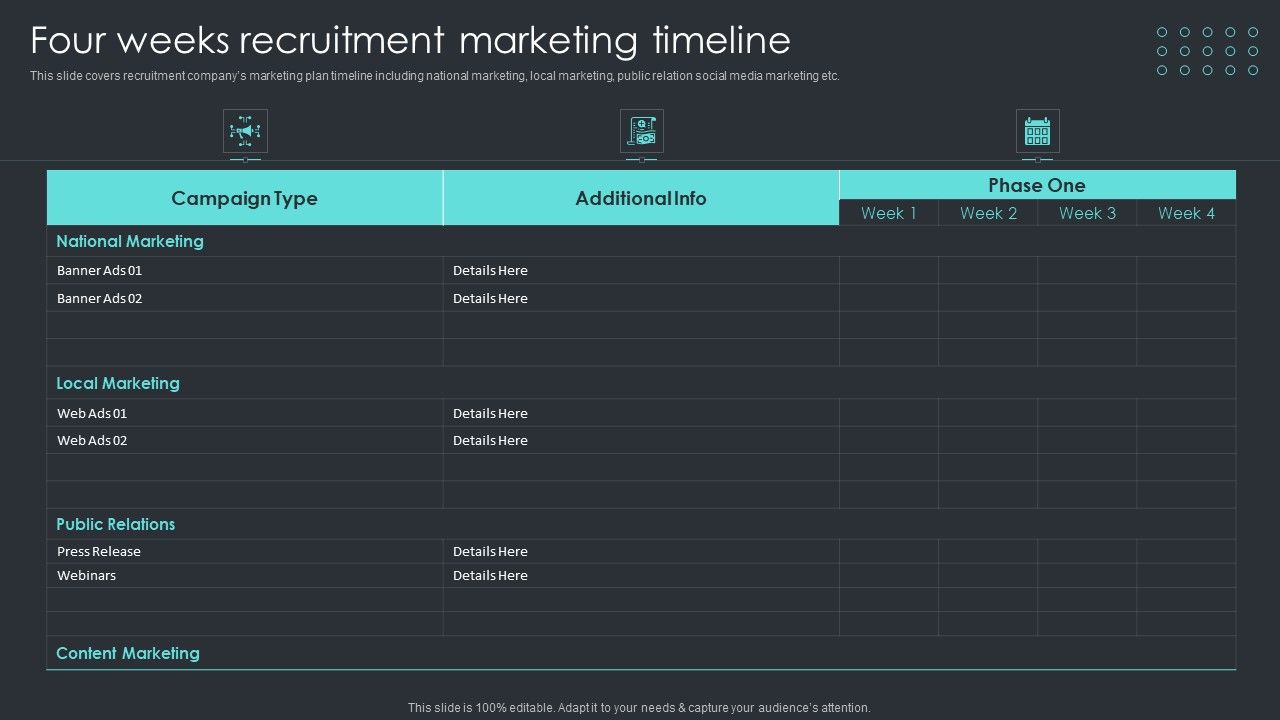Click 'Details Here' in the Webinars row
This screenshot has width=1280, height=720.
pyautogui.click(x=490, y=575)
